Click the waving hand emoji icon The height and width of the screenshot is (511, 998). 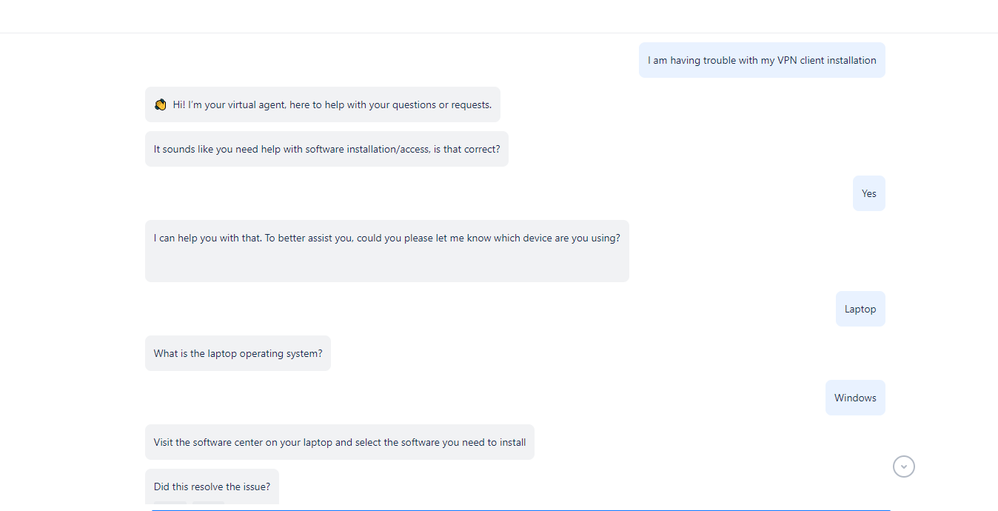pos(160,104)
